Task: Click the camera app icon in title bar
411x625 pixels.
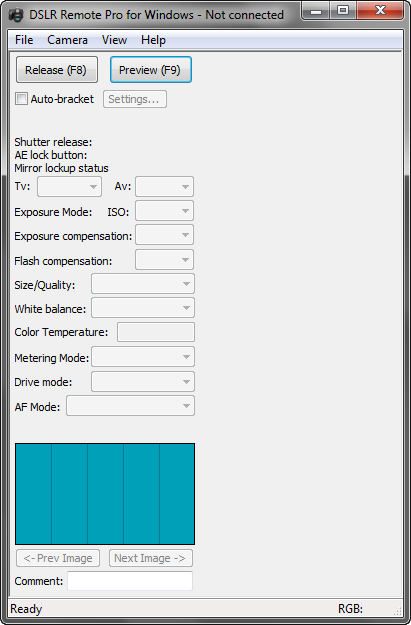Action: 16,15
